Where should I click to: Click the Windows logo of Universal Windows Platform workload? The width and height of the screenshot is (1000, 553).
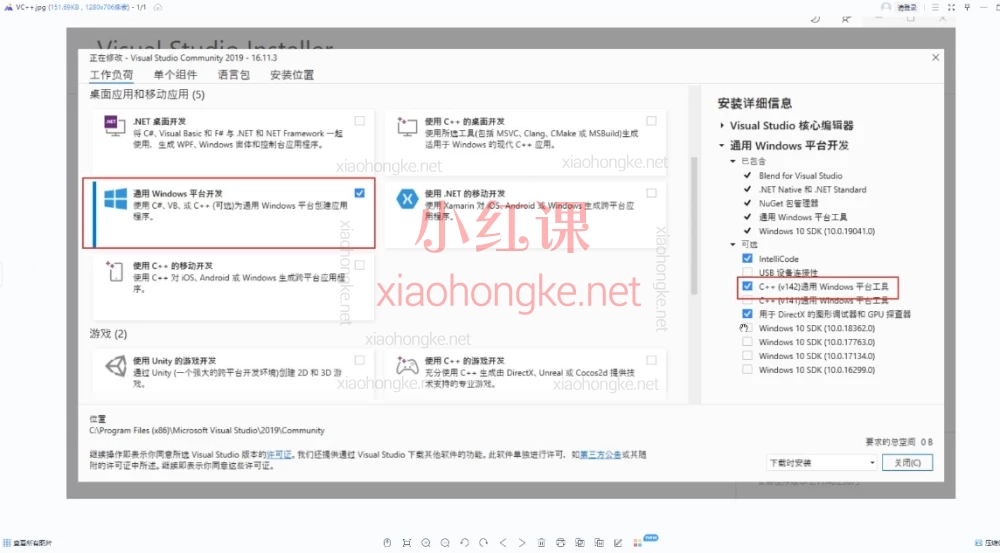point(115,199)
